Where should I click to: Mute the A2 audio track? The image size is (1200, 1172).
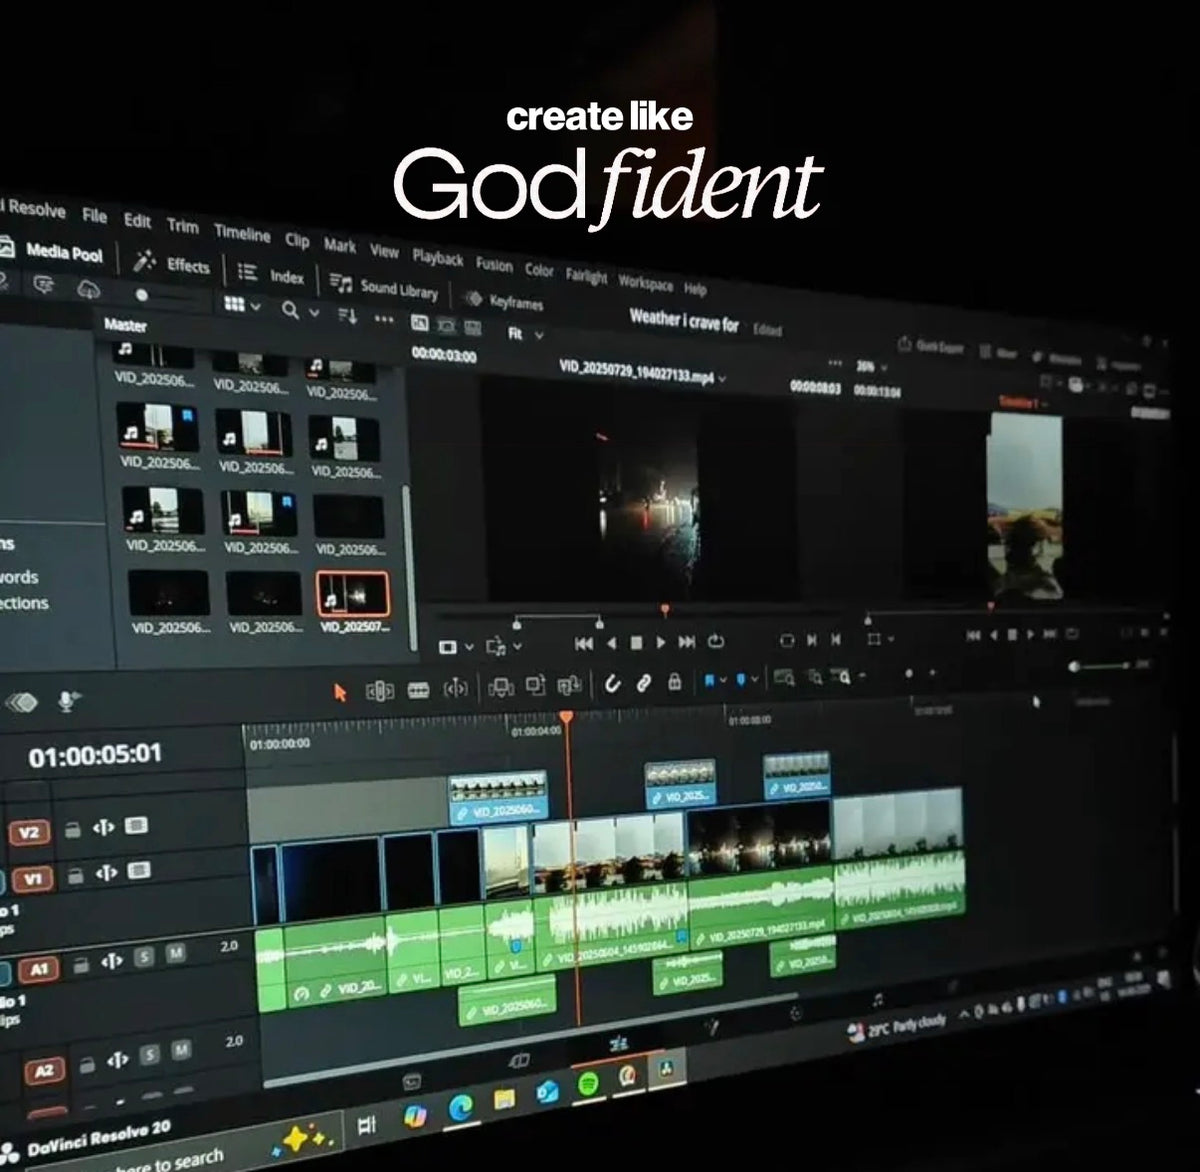coord(181,1050)
